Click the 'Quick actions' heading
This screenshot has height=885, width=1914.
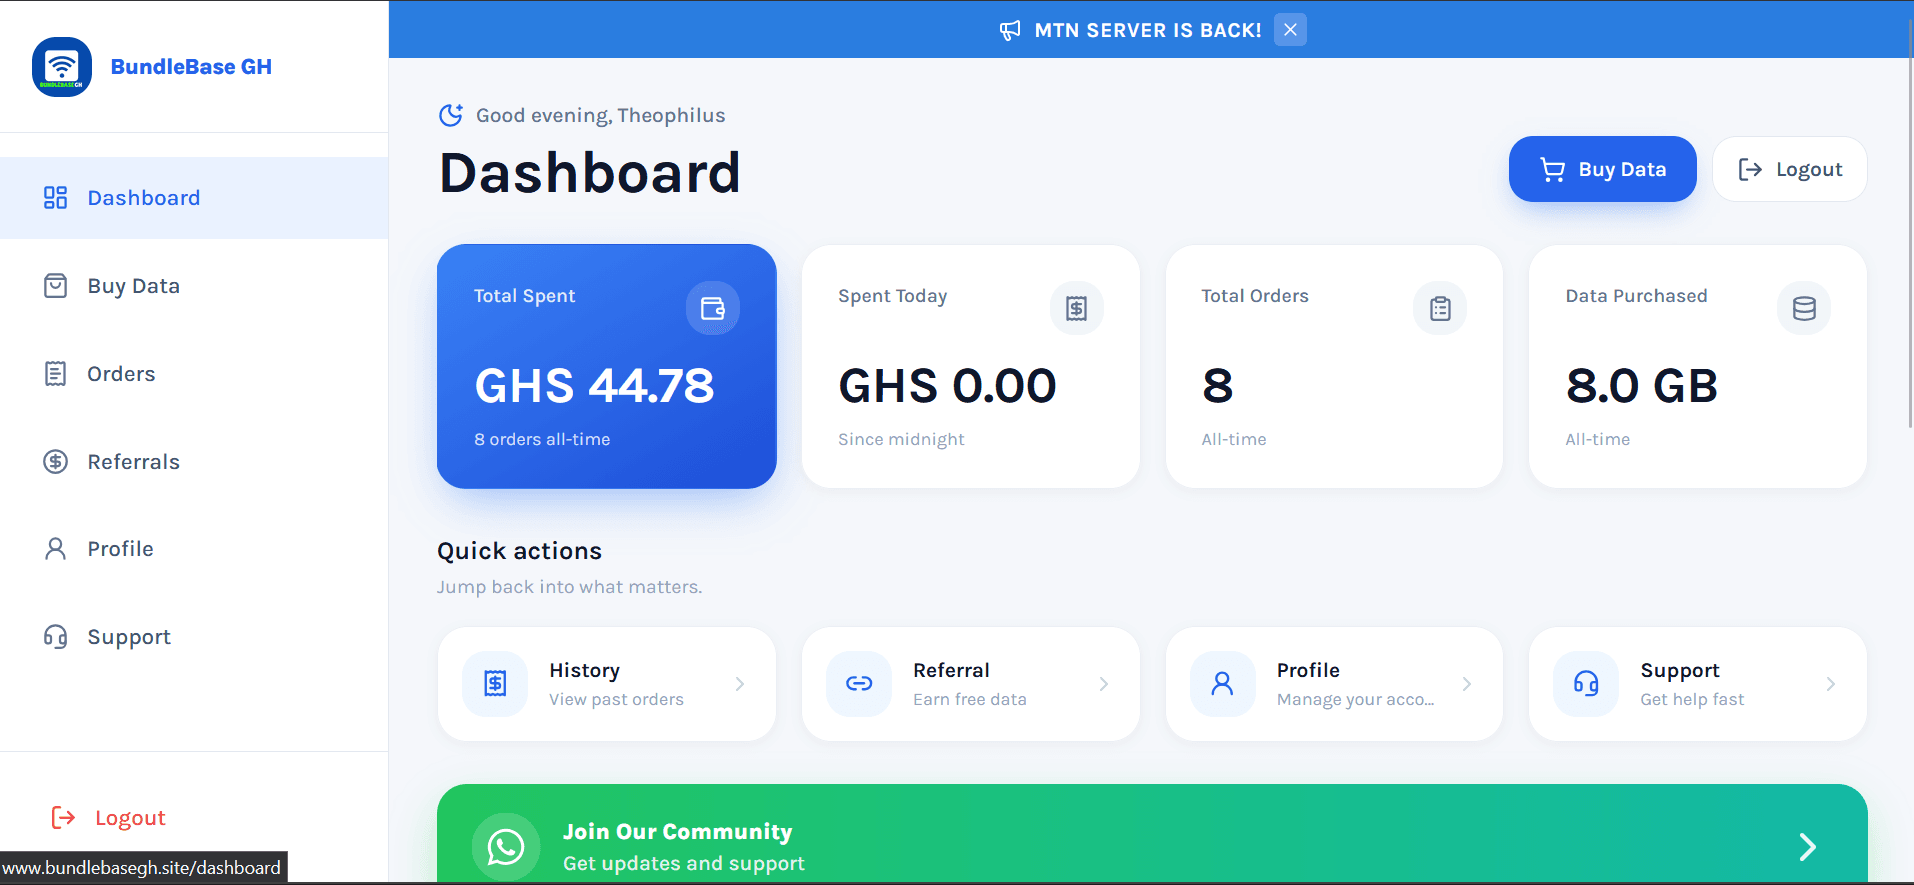(519, 551)
